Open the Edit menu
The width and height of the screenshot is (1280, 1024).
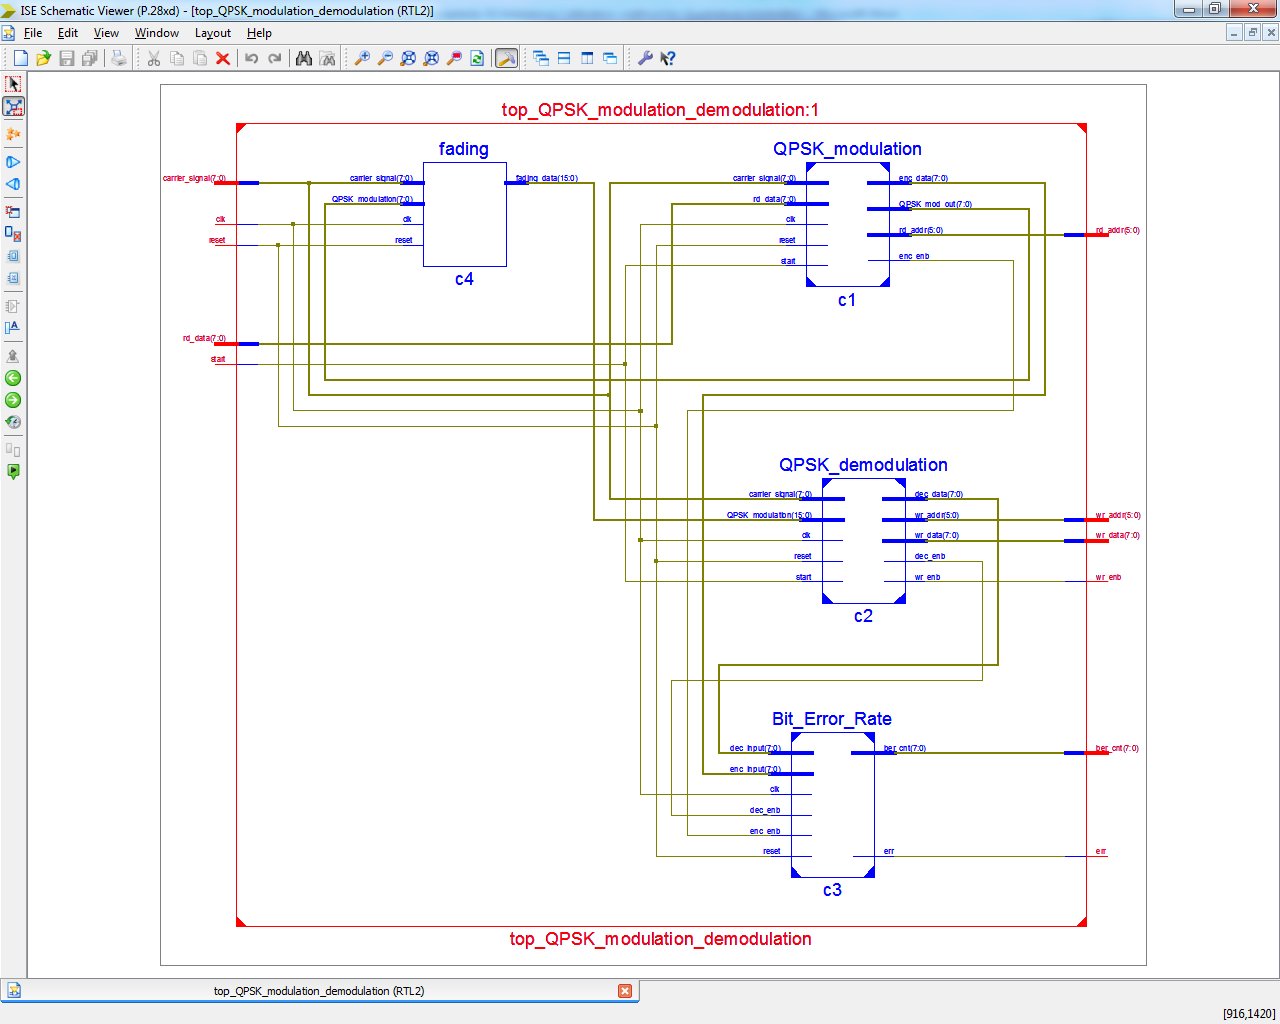pyautogui.click(x=68, y=33)
